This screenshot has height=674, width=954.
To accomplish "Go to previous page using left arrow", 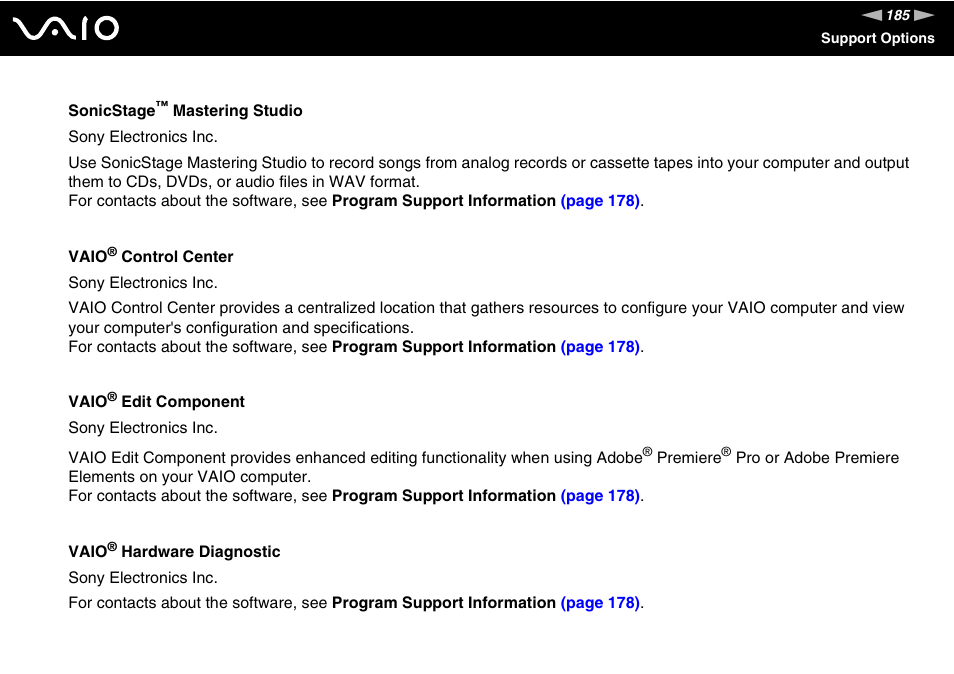I will point(872,15).
